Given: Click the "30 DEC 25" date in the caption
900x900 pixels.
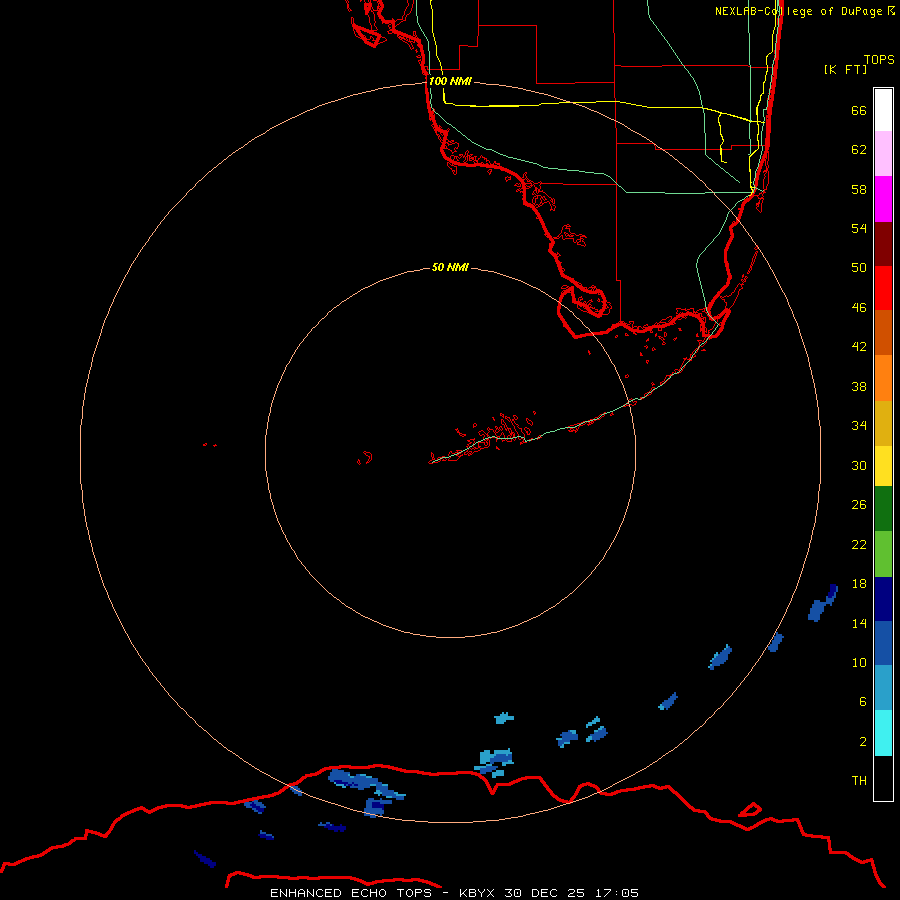Looking at the screenshot, I should [544, 893].
